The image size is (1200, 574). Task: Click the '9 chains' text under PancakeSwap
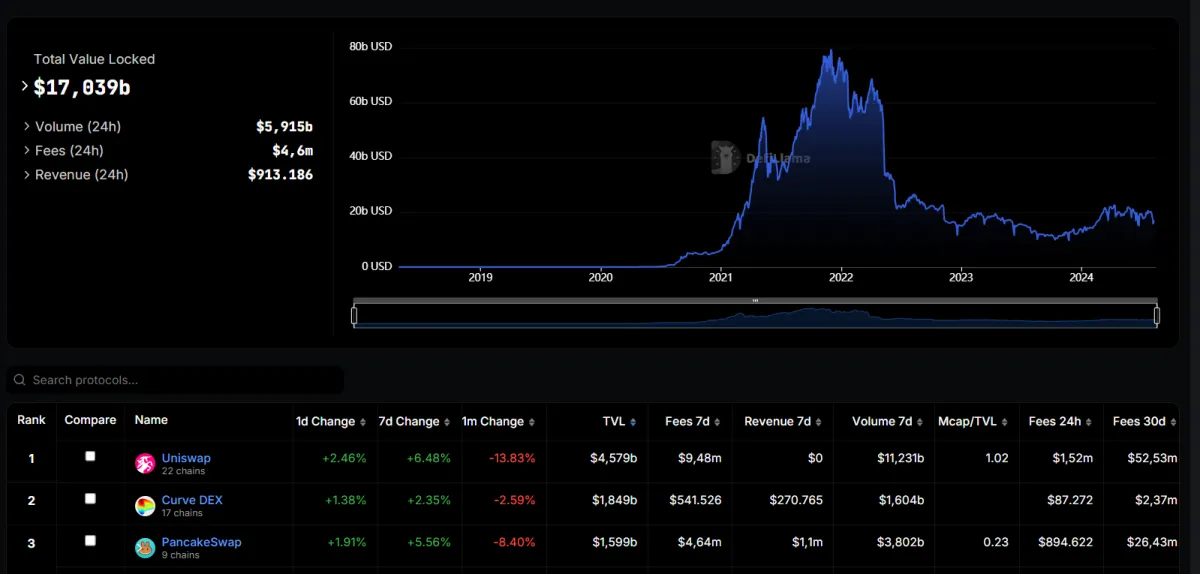[x=180, y=555]
